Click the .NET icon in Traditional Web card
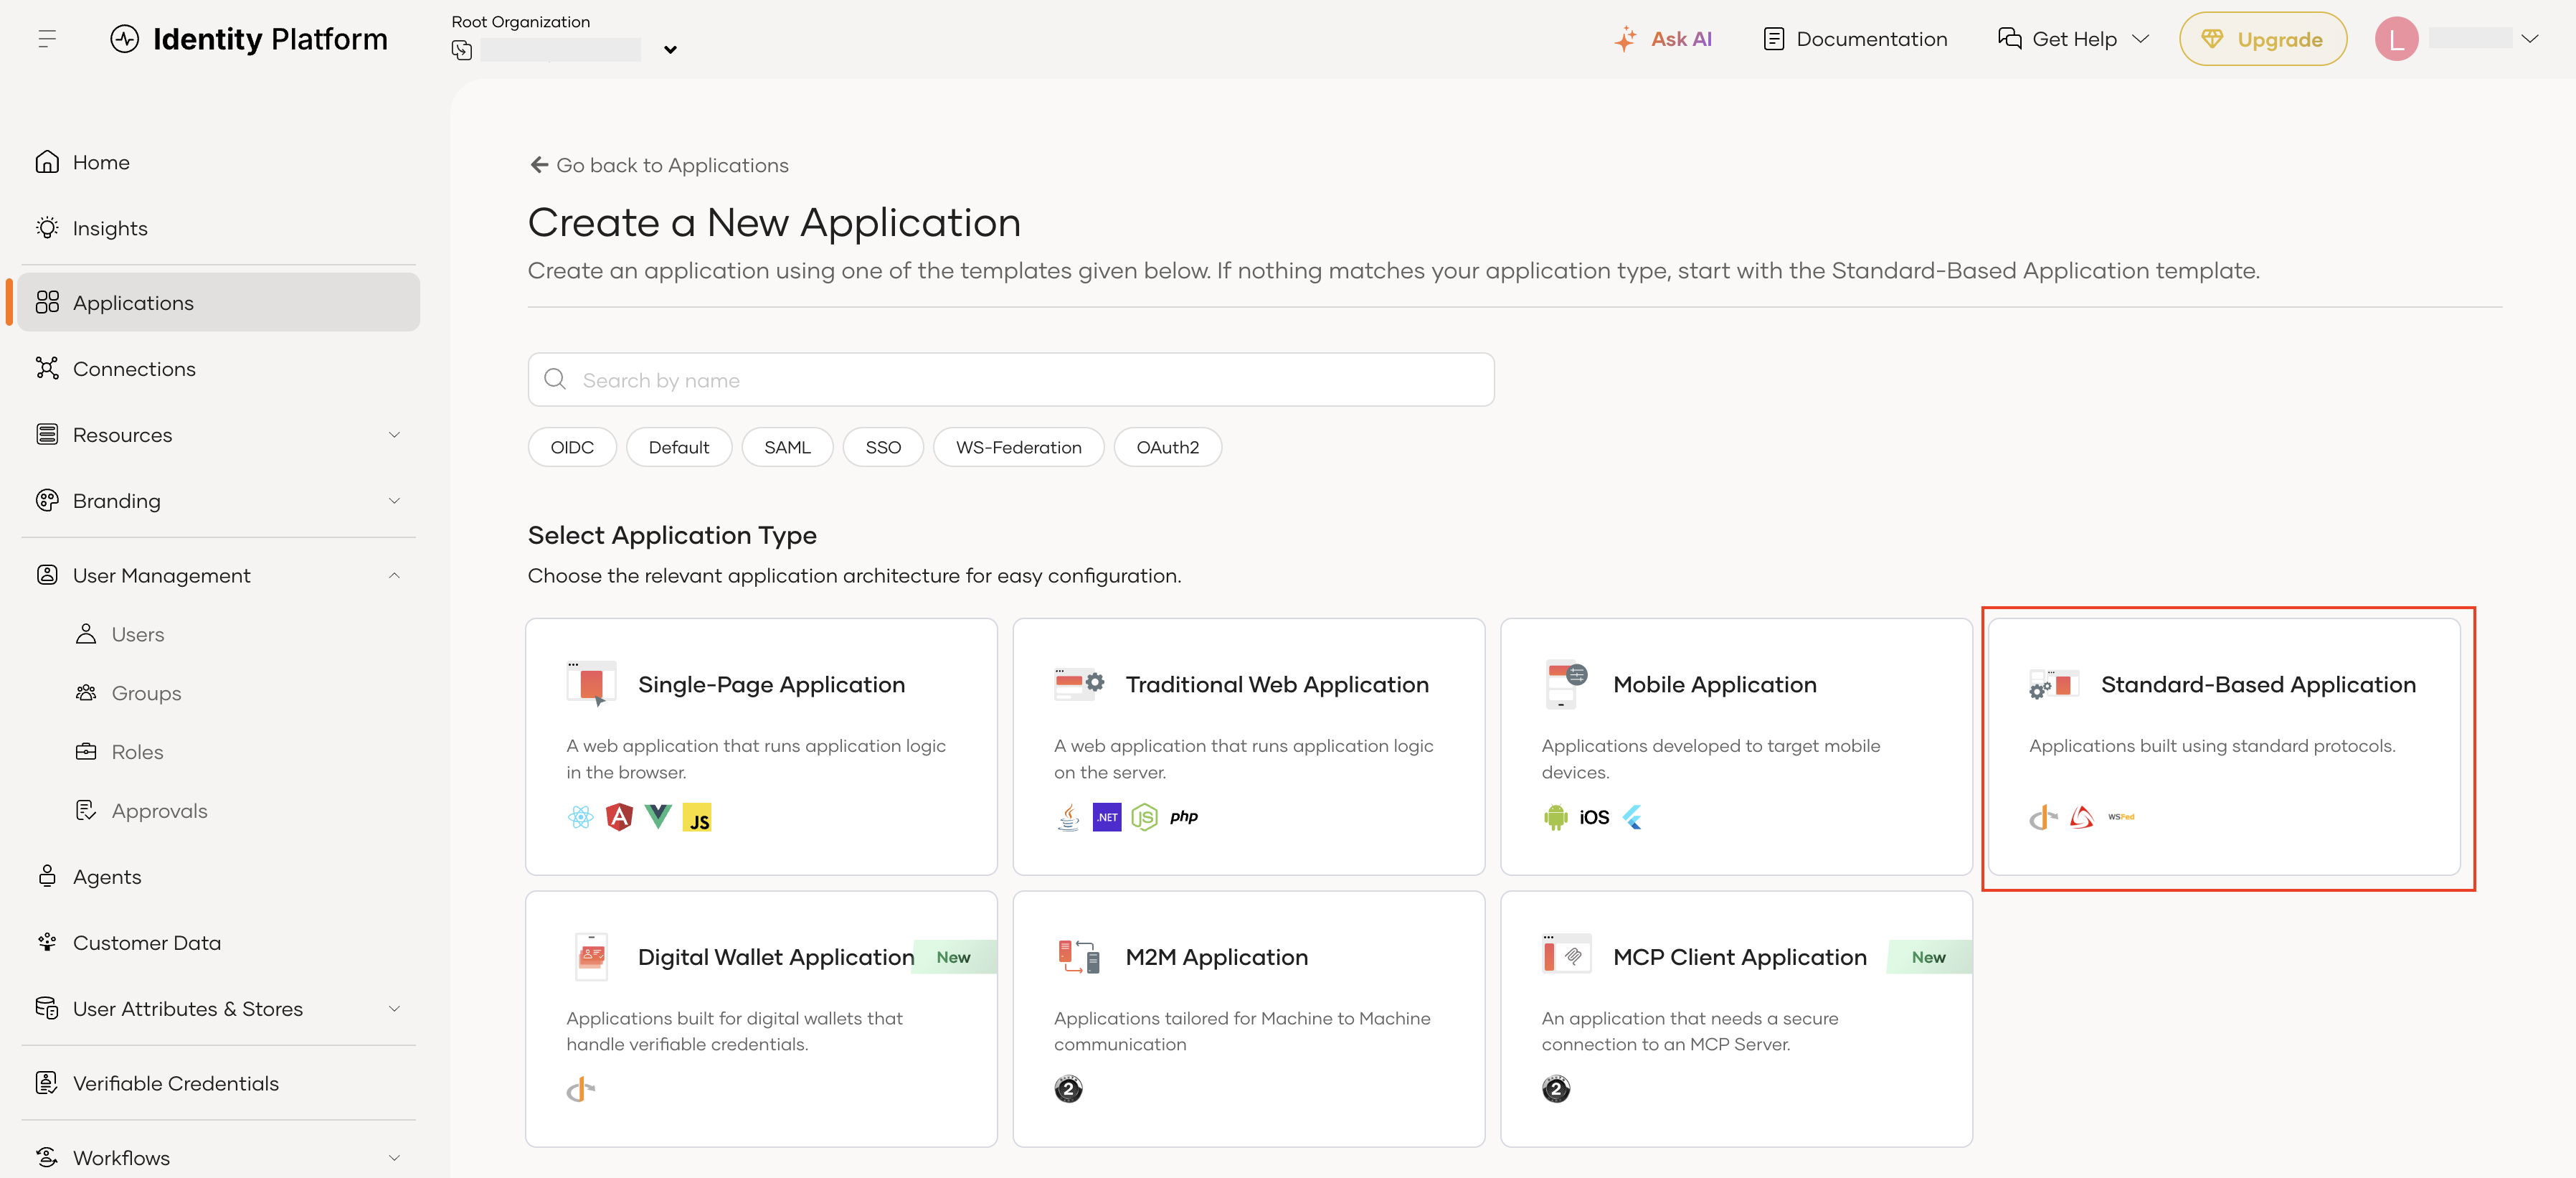Viewport: 2576px width, 1178px height. 1107,817
